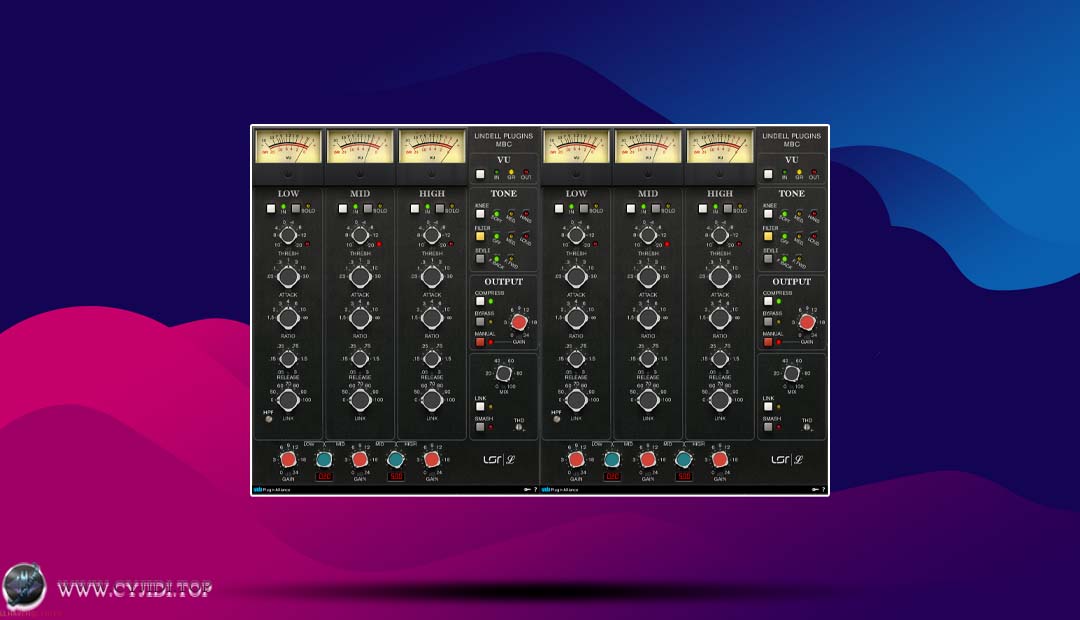
Task: Toggle master LINK button in left plugin
Action: (x=480, y=406)
